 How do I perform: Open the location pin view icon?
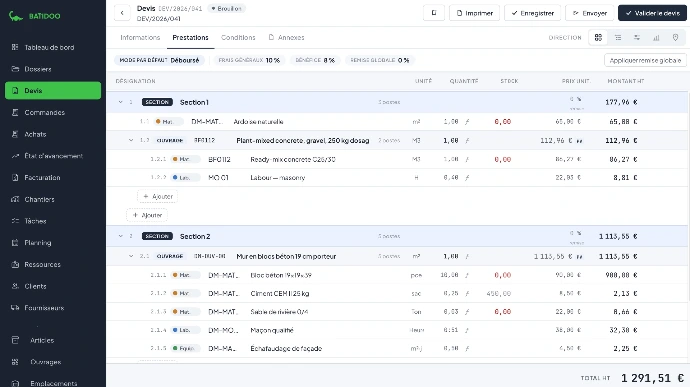[675, 37]
